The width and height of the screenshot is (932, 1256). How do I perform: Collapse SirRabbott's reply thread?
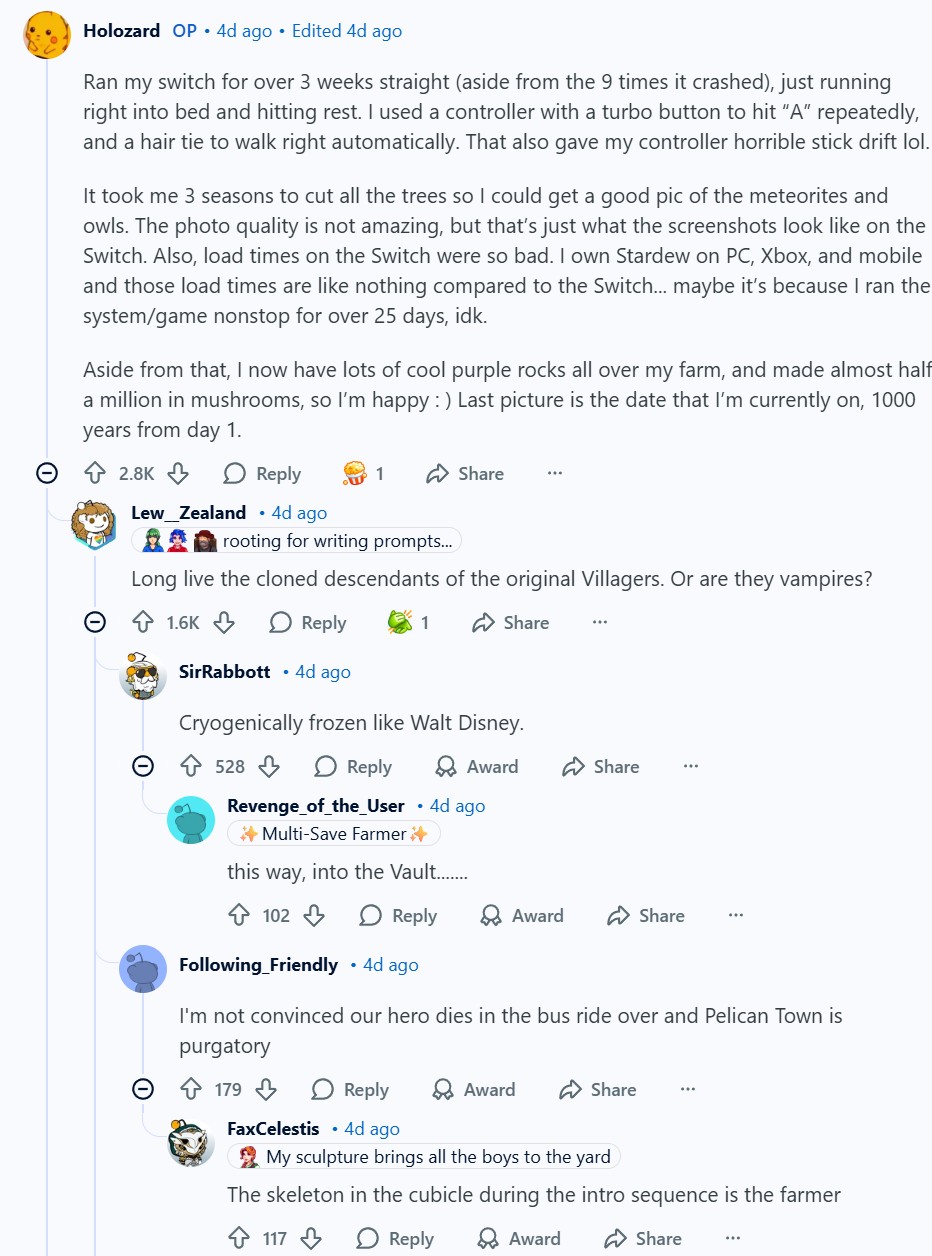pyautogui.click(x=143, y=767)
